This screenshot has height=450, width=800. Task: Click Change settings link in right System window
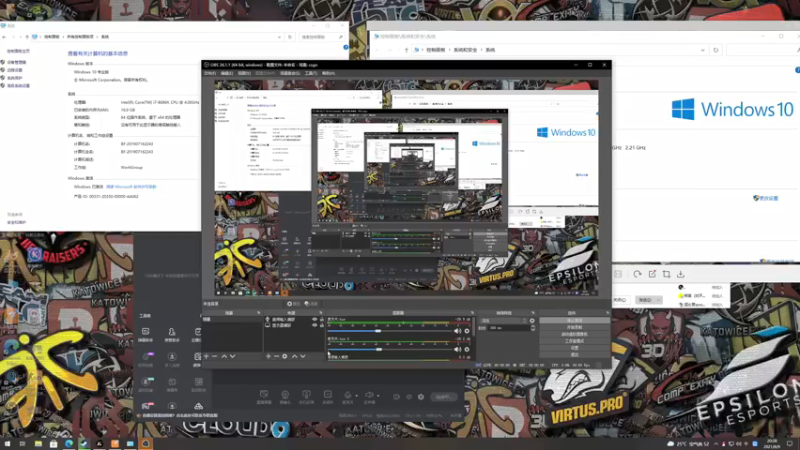[x=768, y=198]
